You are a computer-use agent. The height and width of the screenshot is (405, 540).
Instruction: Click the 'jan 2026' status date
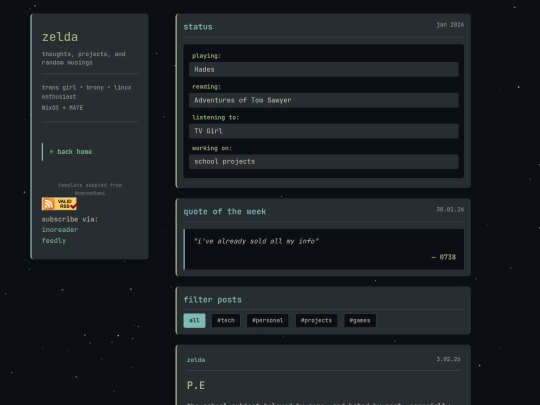[450, 25]
